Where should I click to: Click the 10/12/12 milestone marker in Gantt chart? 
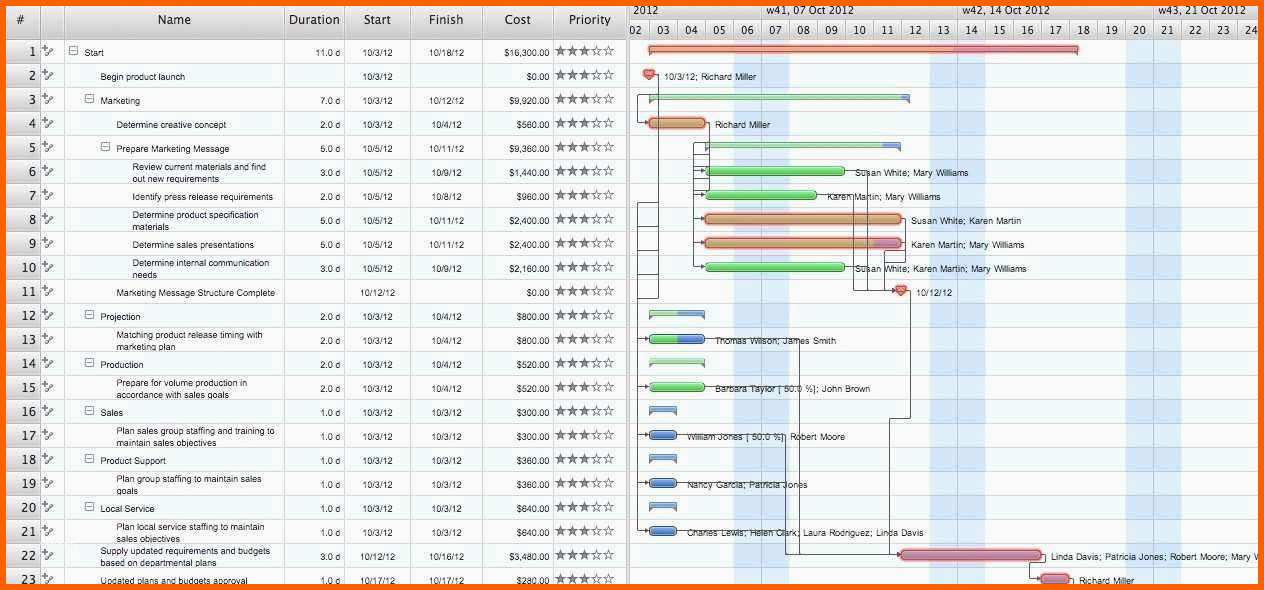(901, 291)
